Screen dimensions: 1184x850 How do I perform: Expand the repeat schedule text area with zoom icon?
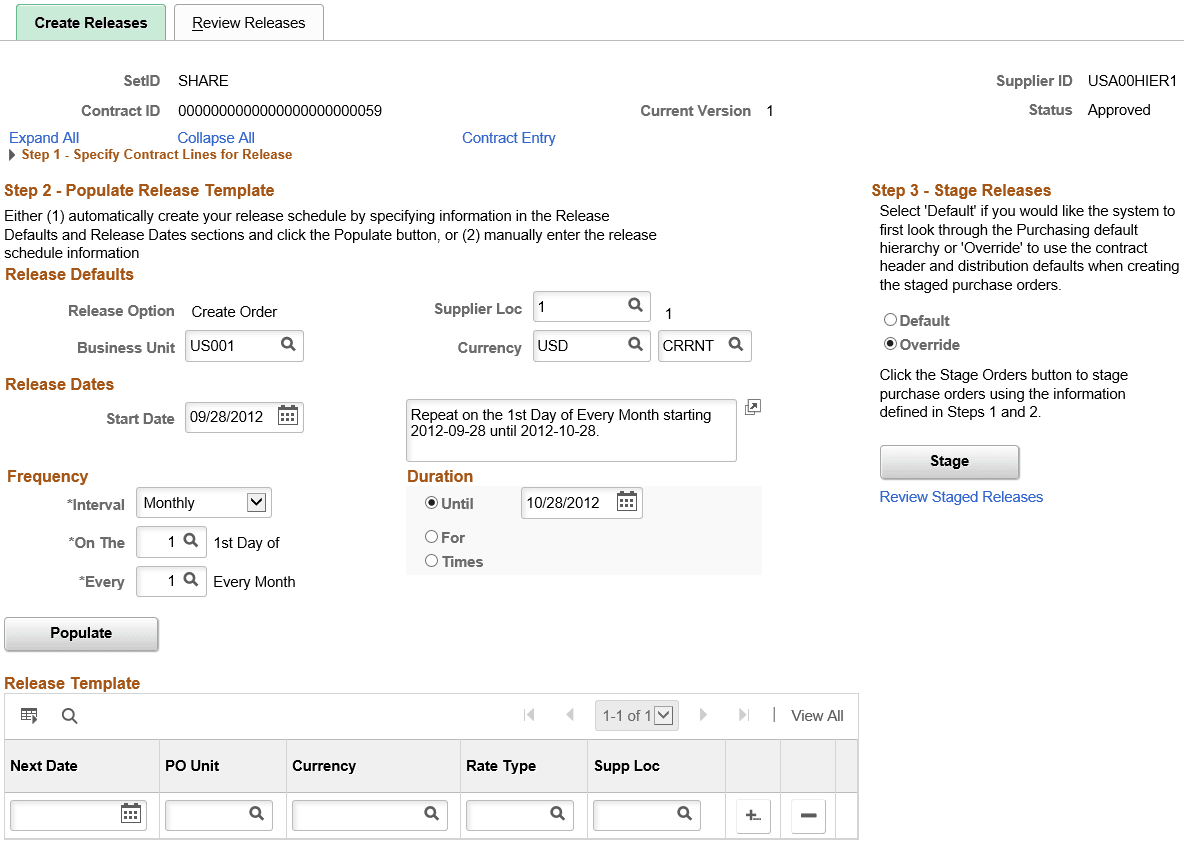pos(752,407)
